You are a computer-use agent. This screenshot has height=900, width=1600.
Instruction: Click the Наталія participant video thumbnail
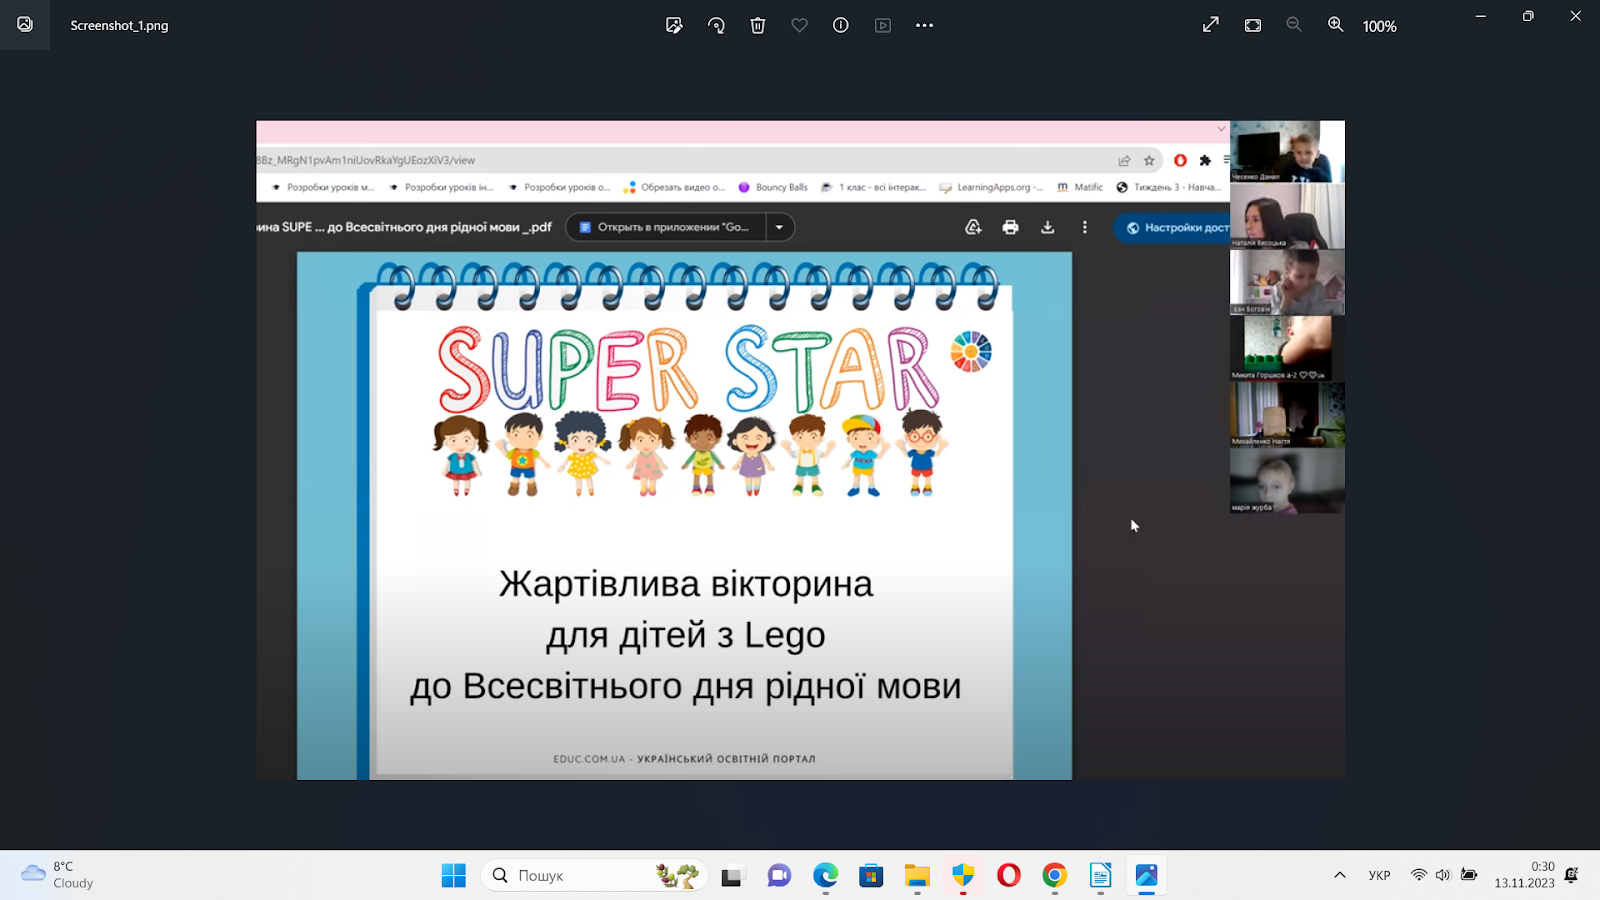[1287, 216]
